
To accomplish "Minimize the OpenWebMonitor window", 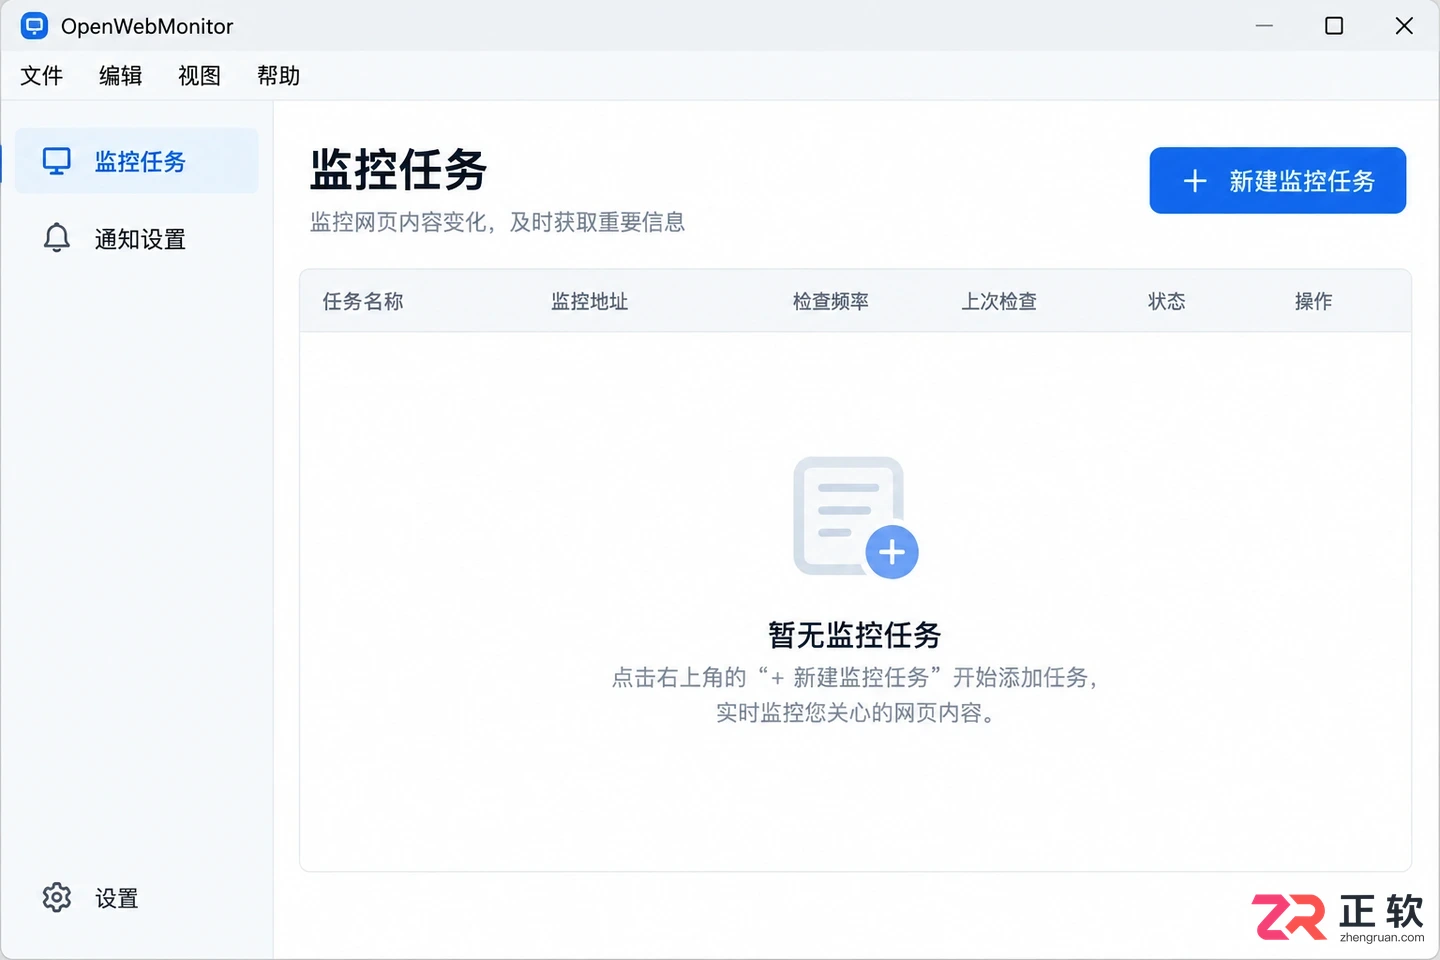I will (x=1264, y=26).
